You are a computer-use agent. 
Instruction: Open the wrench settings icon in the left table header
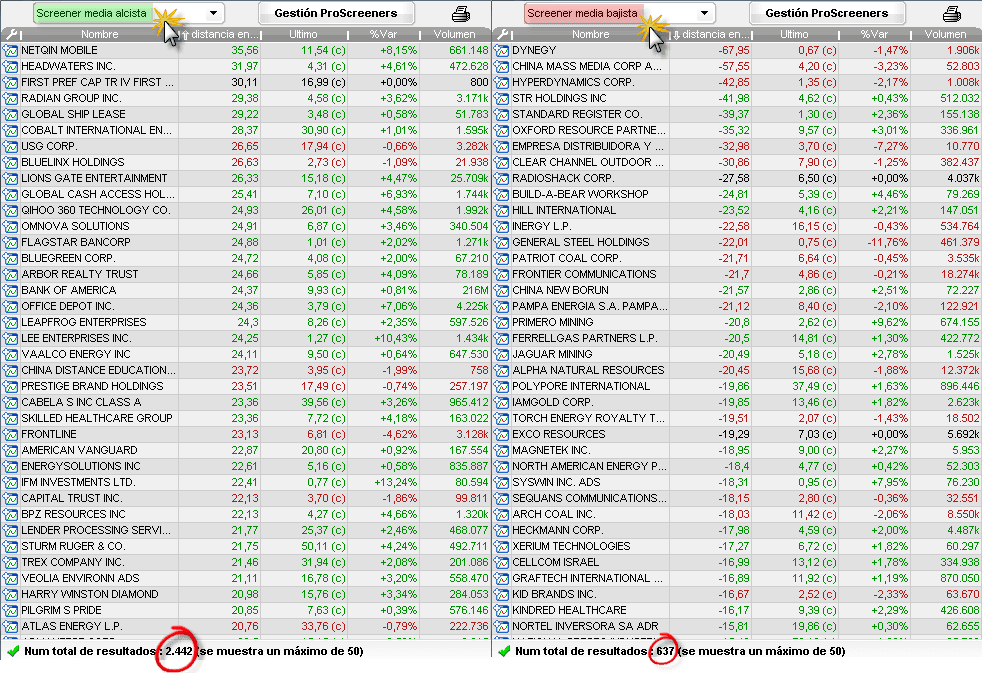tap(11, 34)
